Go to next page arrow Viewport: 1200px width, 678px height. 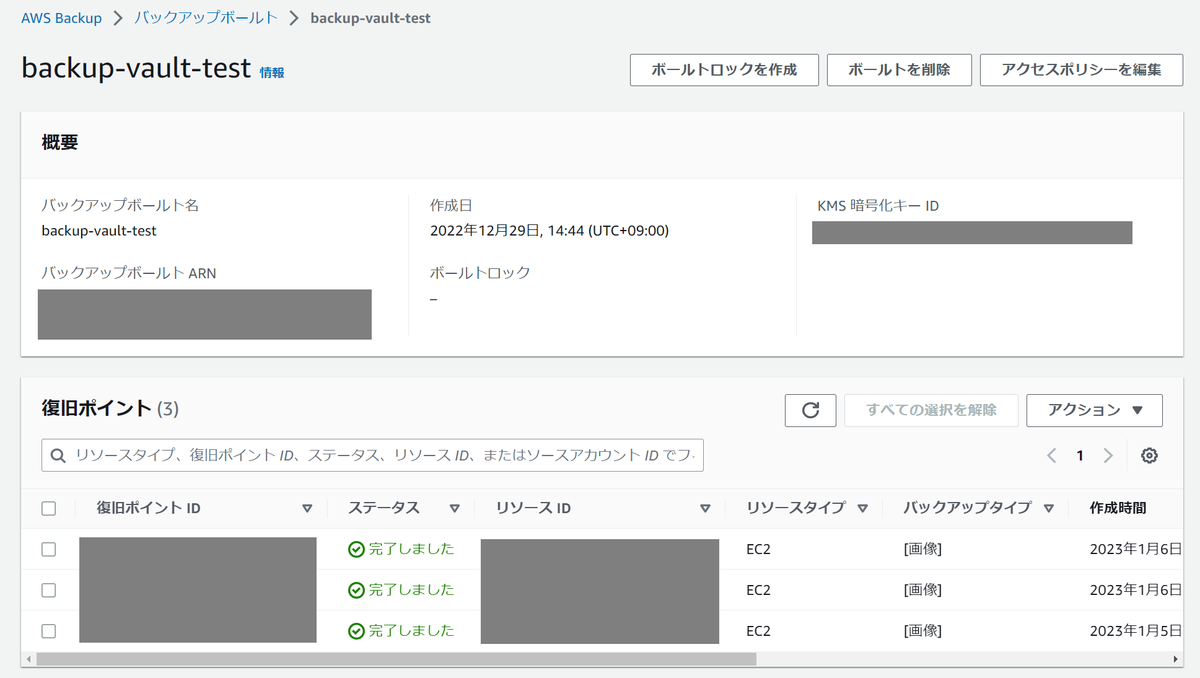coord(1108,456)
